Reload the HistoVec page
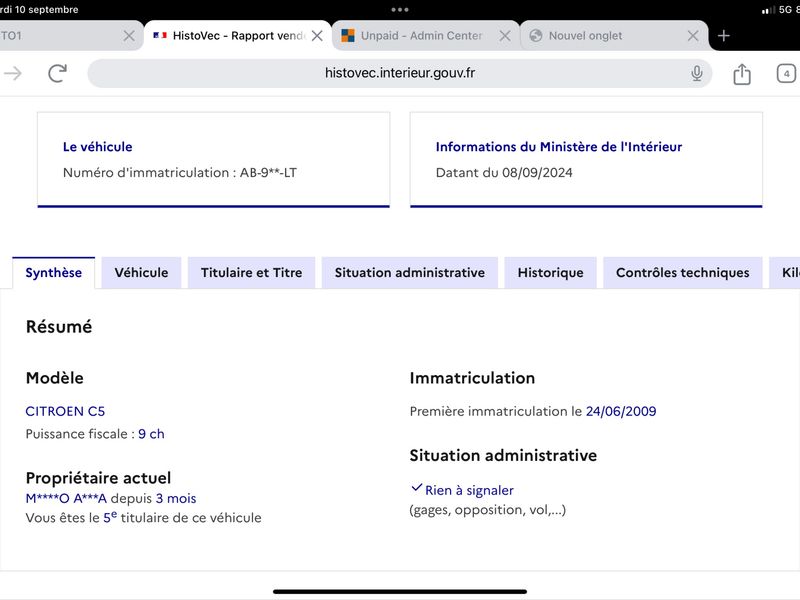 tap(58, 73)
